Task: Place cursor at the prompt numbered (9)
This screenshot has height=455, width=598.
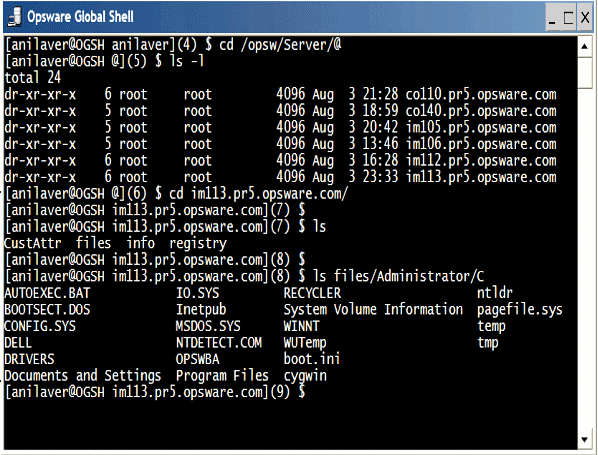Action: [x=313, y=392]
